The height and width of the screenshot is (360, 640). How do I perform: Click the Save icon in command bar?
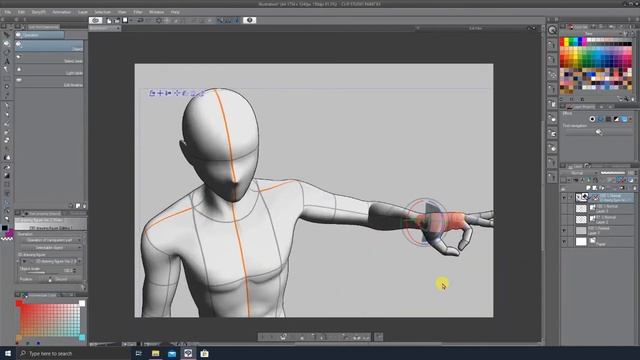125,20
